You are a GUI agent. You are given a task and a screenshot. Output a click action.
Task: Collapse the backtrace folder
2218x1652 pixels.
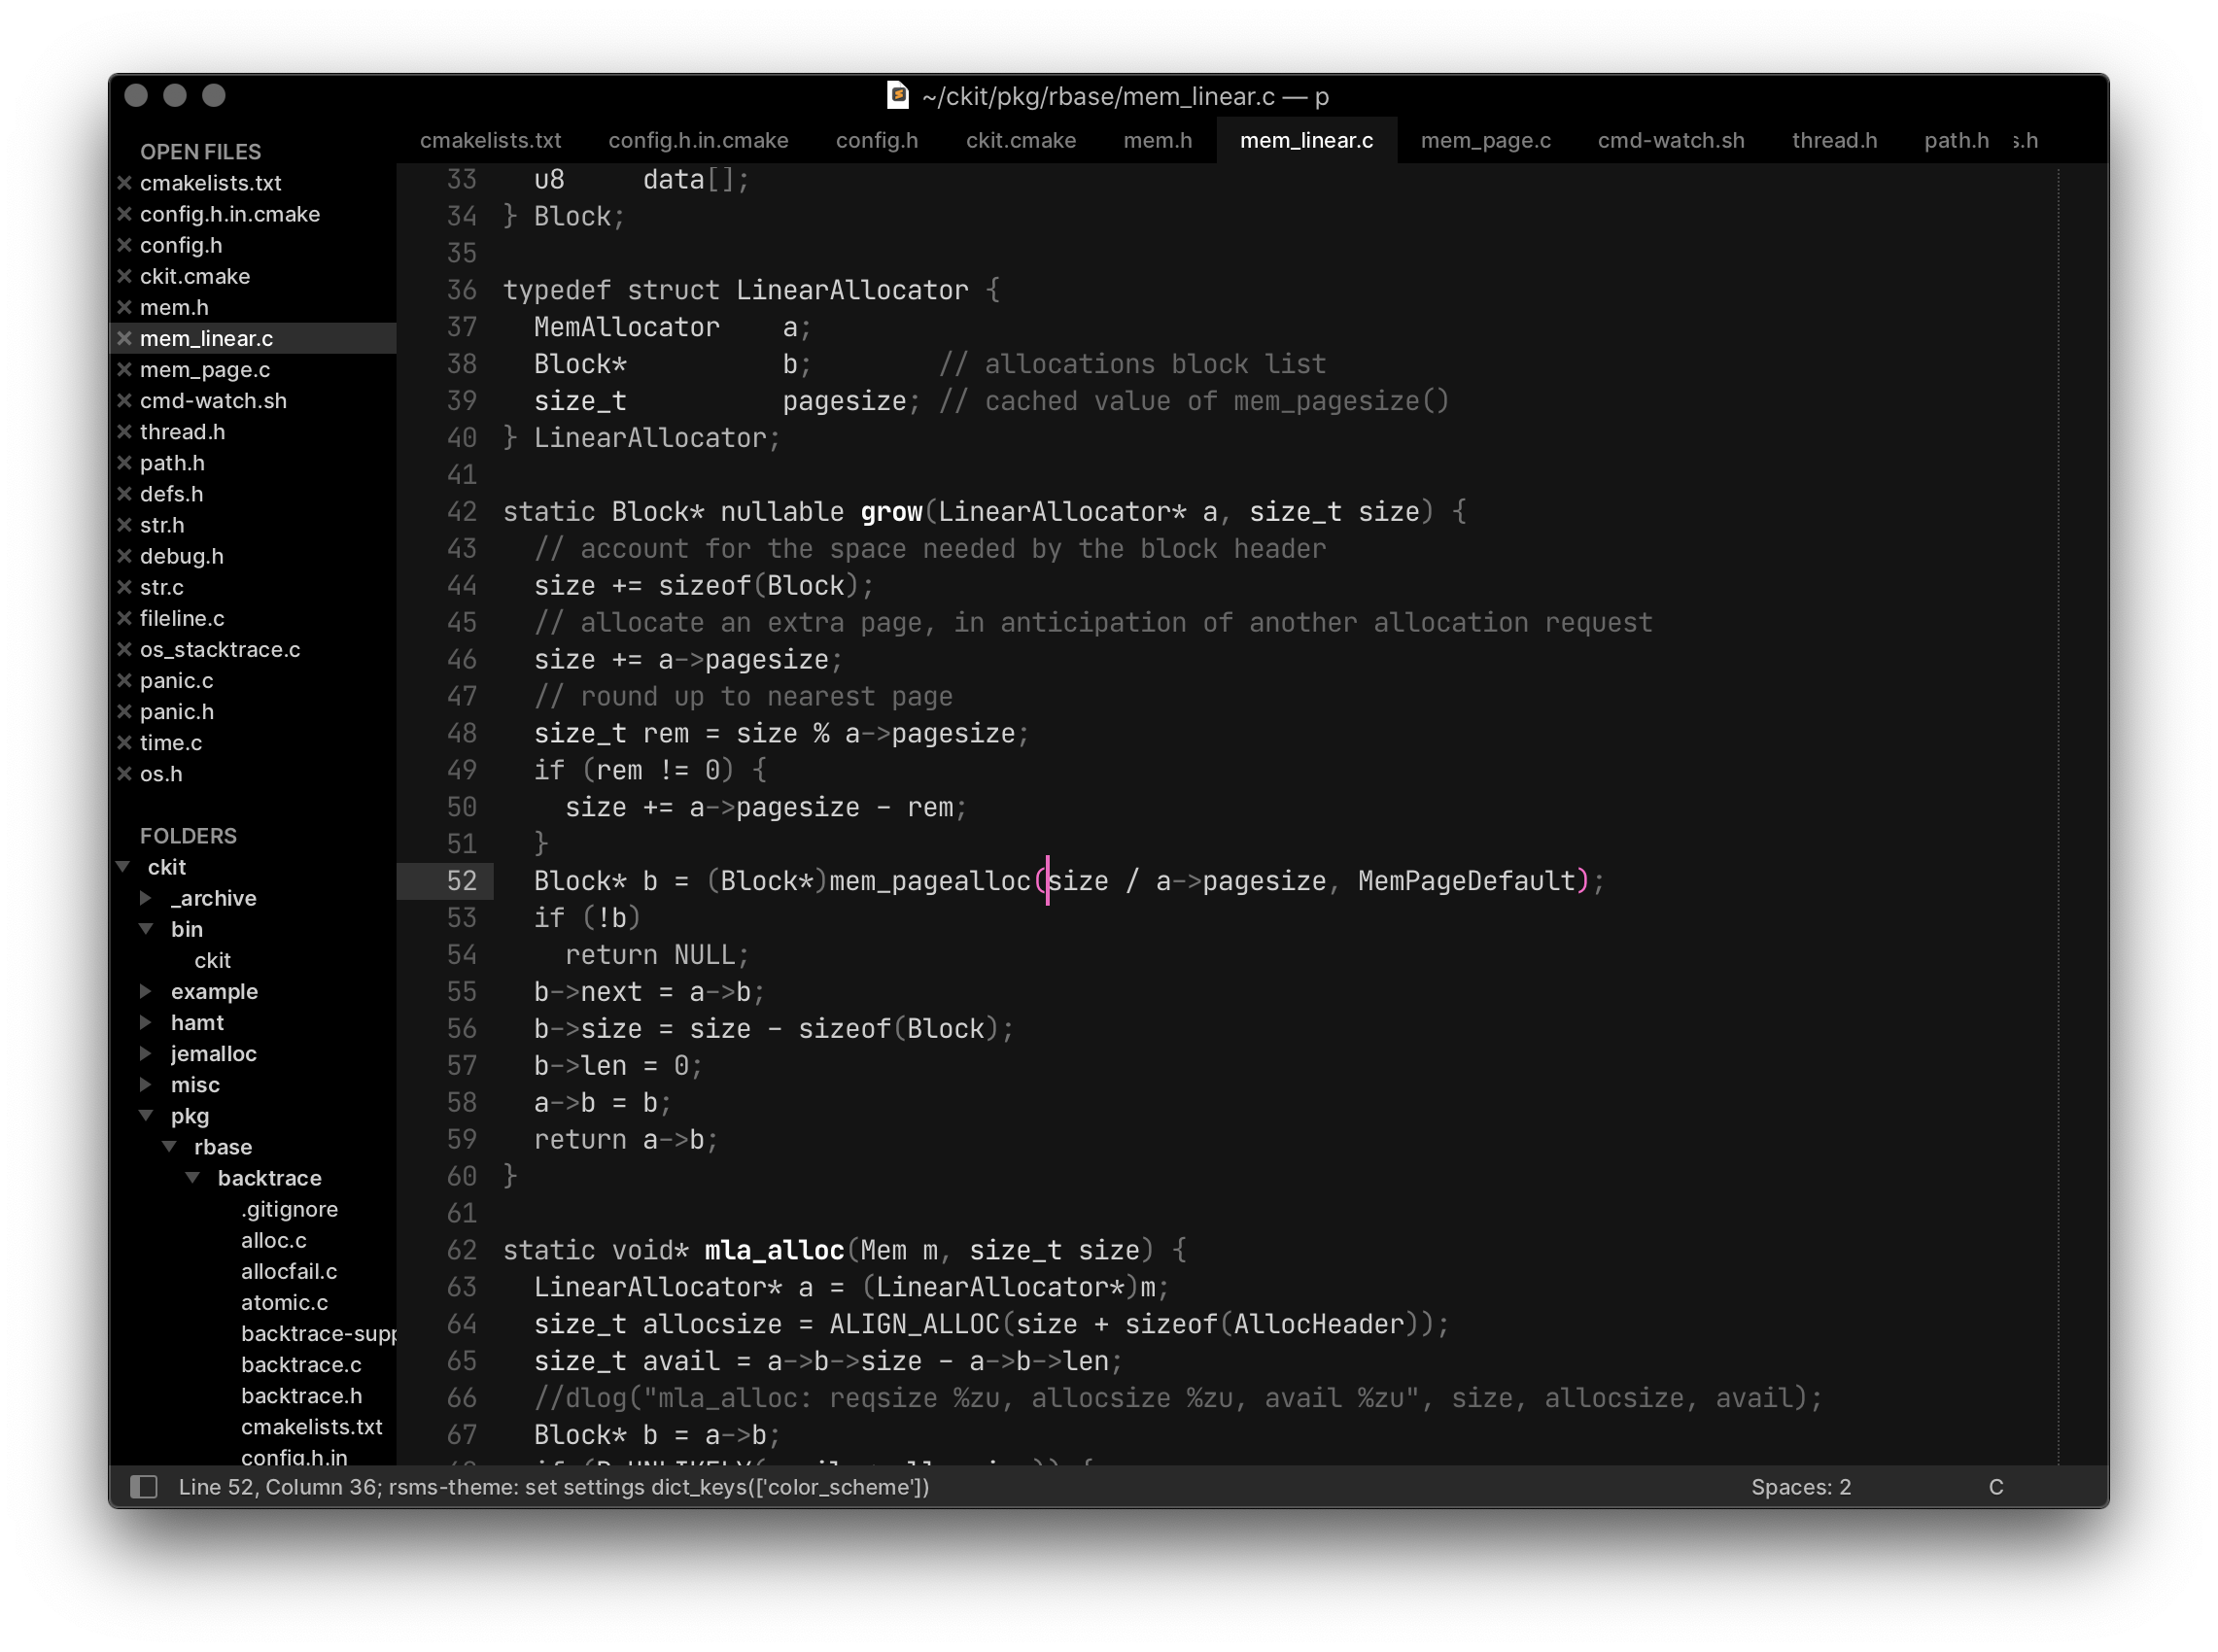[x=193, y=1178]
